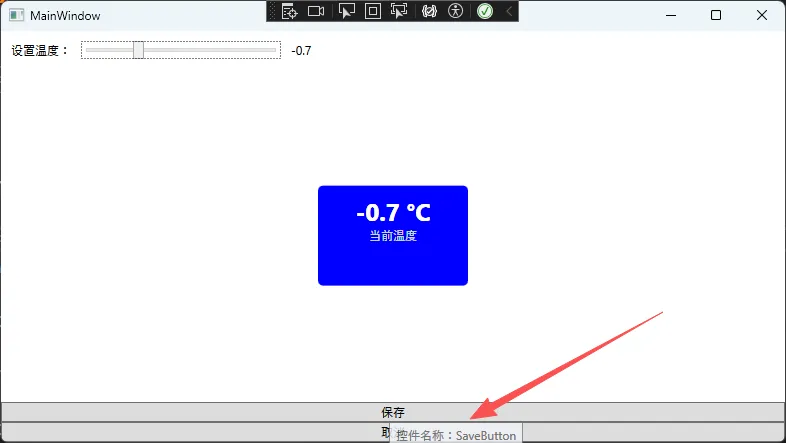Enable the Select Element pointer tool
This screenshot has height=443, width=786.
point(347,11)
